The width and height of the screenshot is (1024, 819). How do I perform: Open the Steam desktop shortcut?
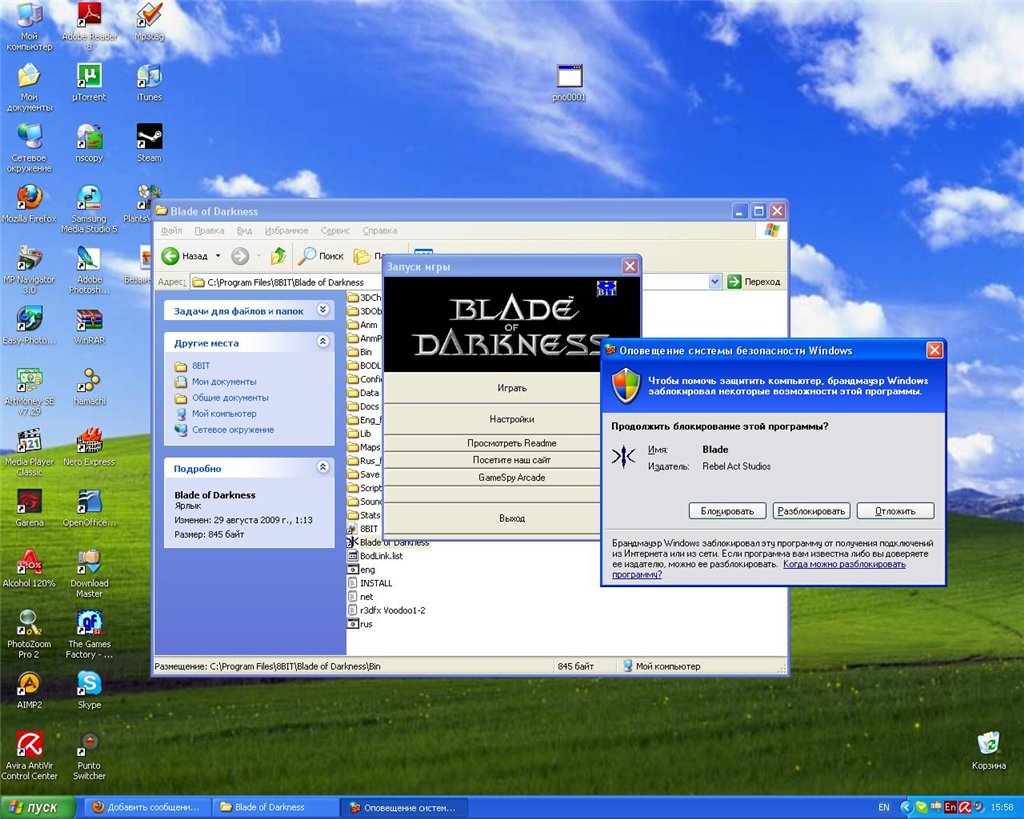pos(149,137)
